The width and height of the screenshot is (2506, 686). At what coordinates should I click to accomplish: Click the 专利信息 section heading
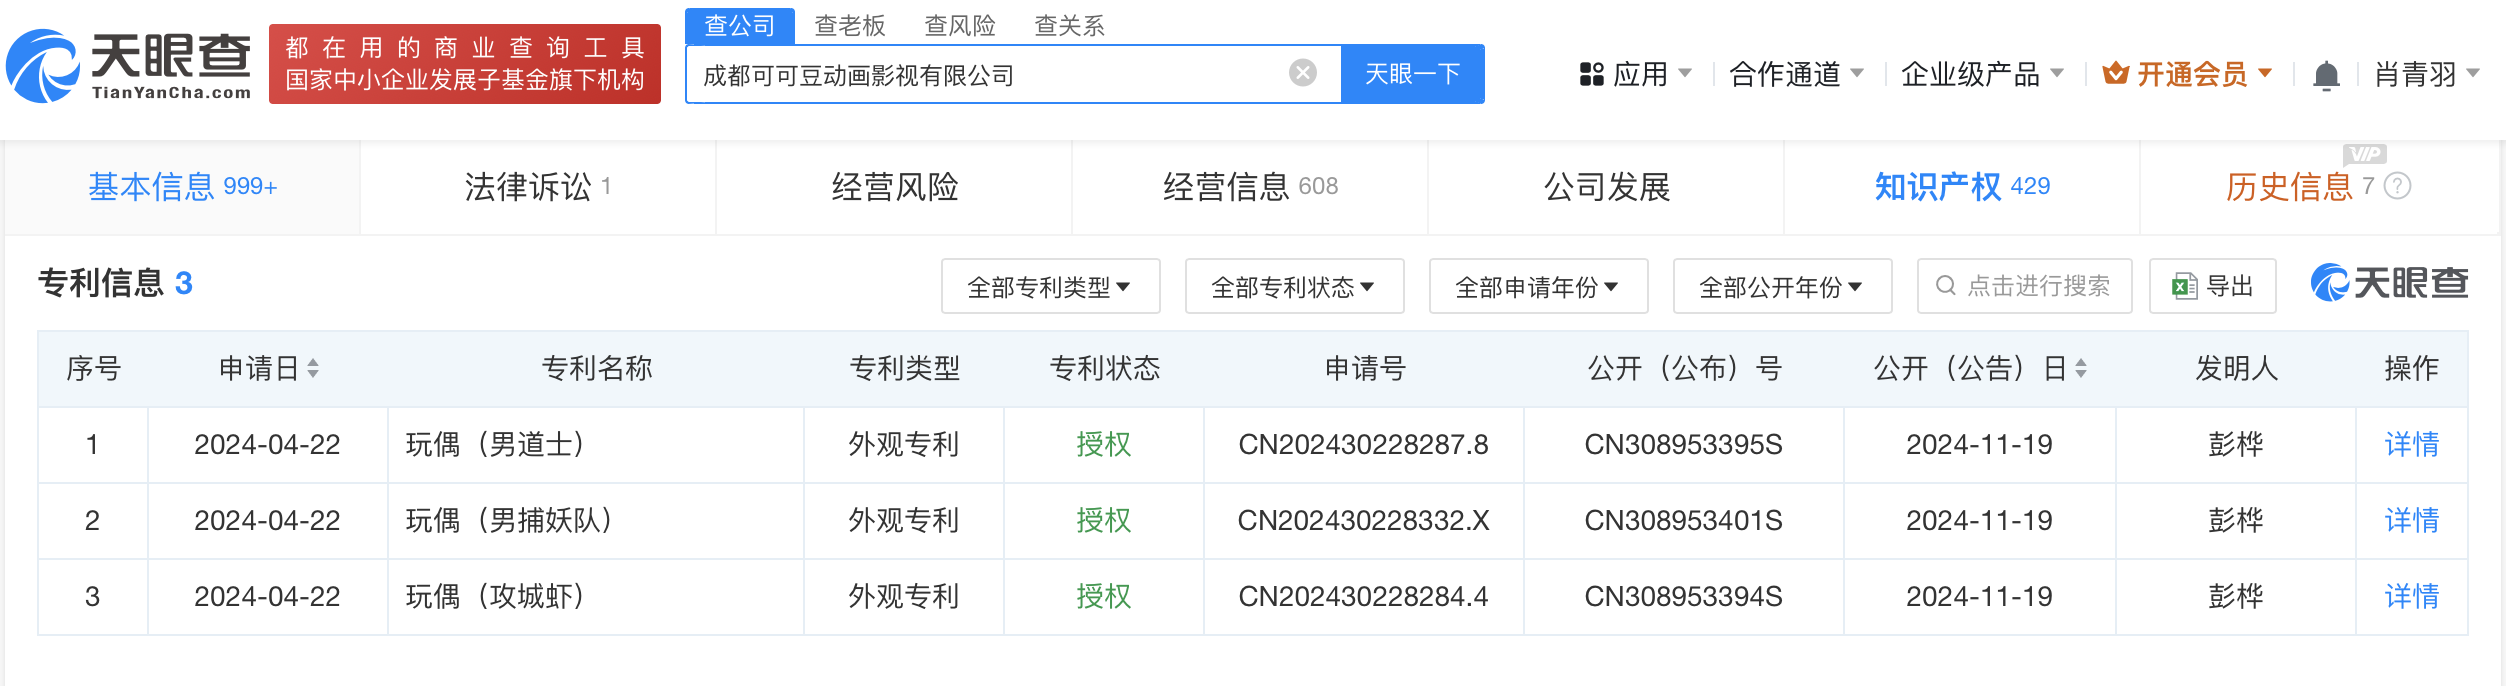101,283
